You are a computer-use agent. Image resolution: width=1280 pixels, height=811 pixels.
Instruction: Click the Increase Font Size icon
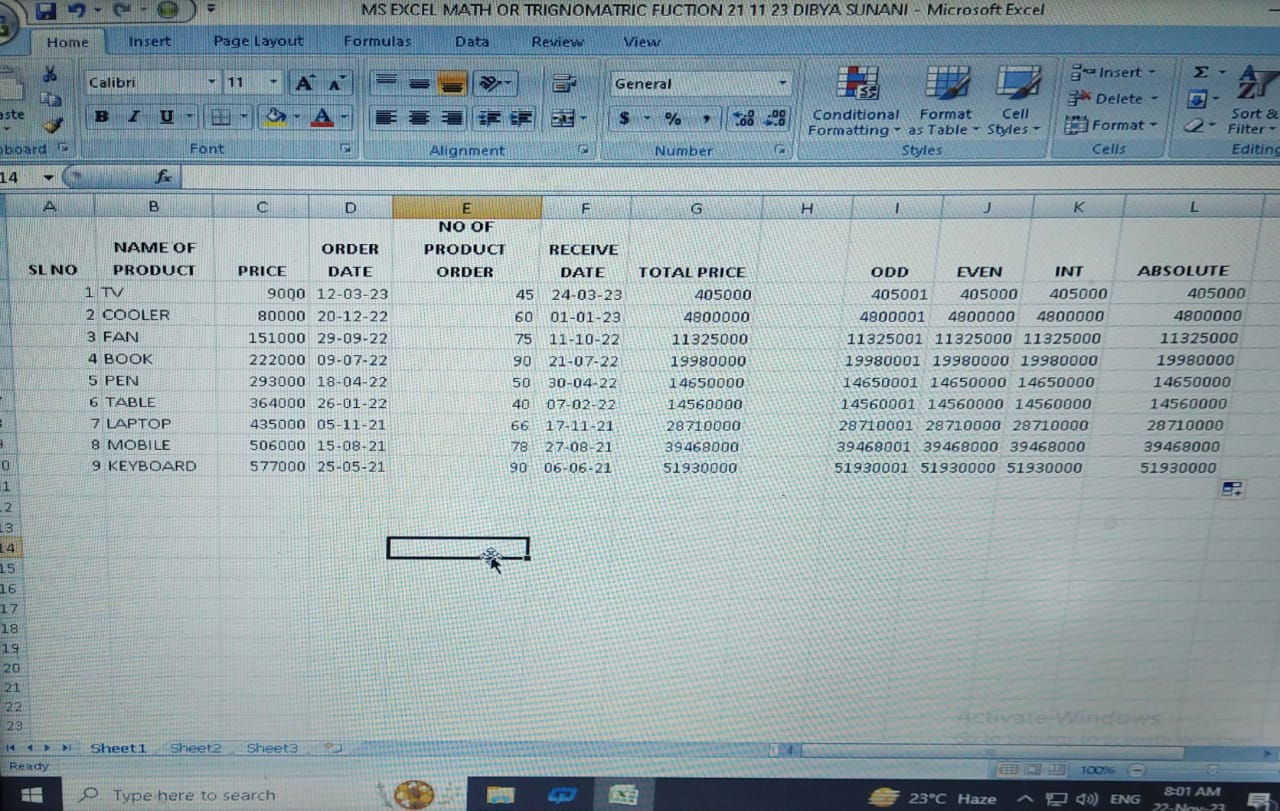(x=303, y=83)
